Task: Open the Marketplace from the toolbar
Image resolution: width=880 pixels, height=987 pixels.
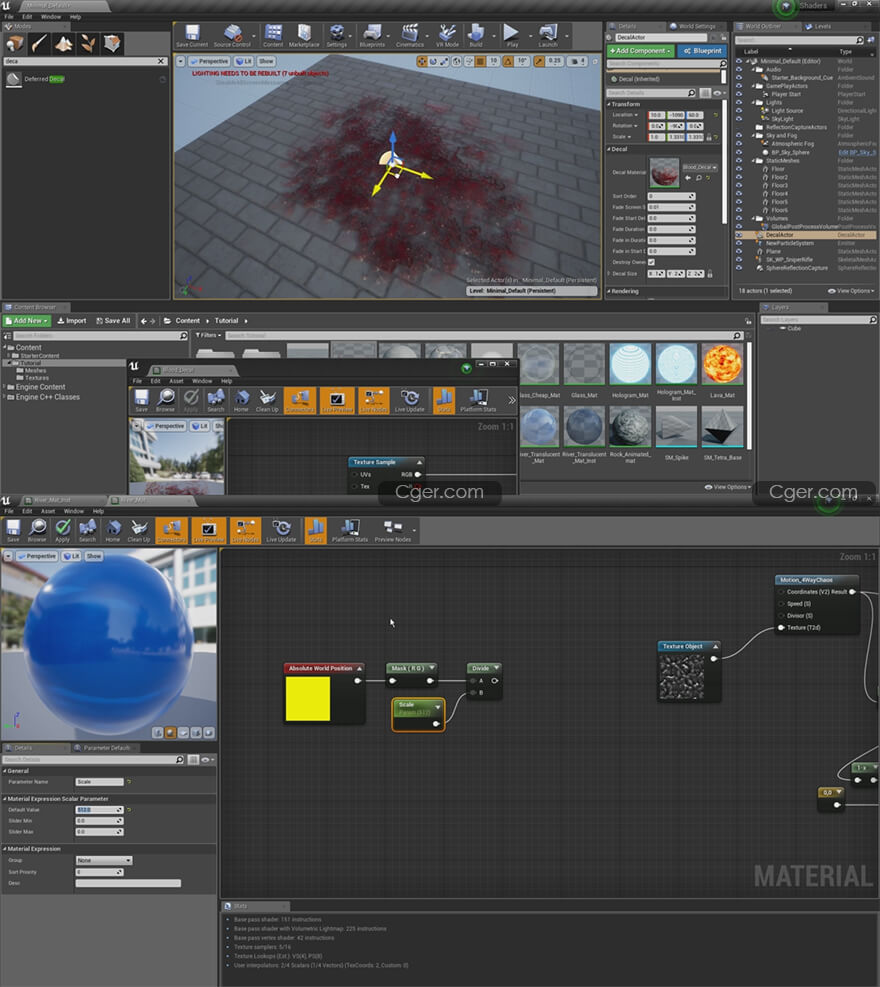Action: tap(304, 36)
